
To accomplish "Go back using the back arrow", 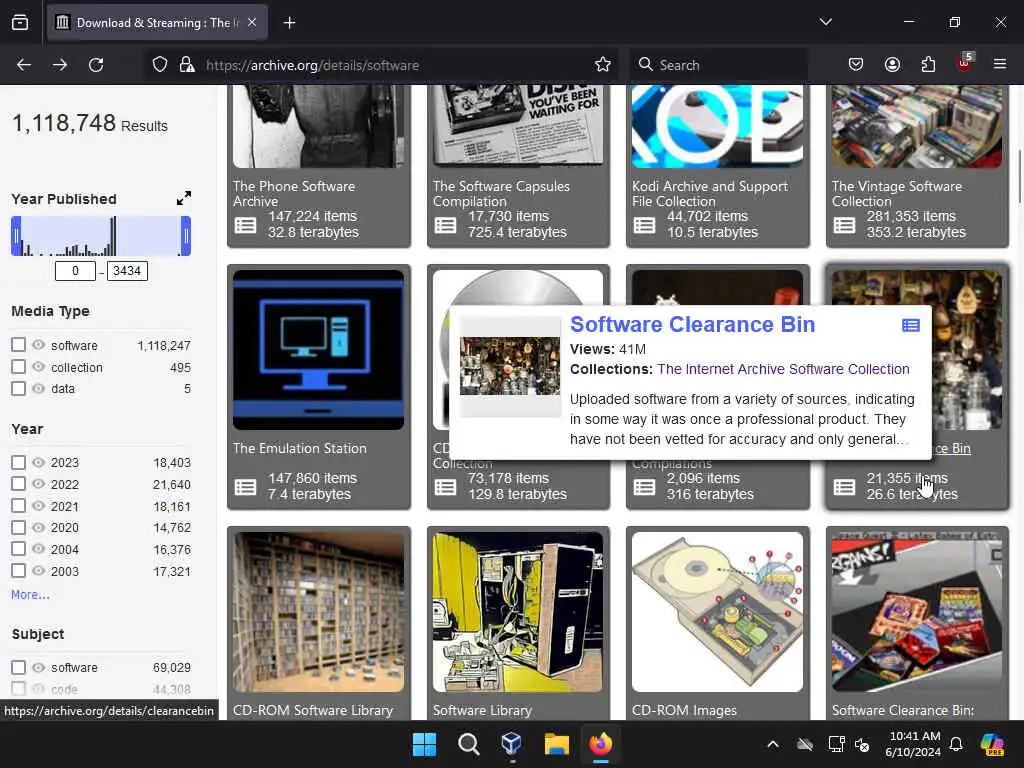I will [24, 65].
